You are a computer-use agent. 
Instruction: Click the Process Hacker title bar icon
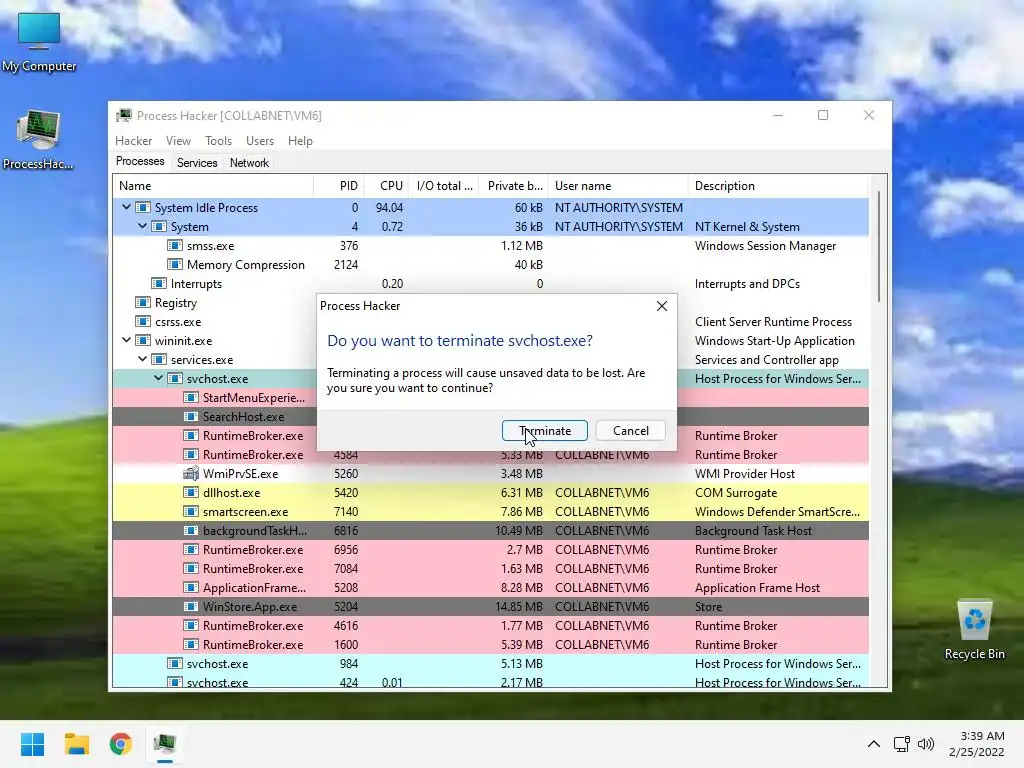[x=123, y=116]
